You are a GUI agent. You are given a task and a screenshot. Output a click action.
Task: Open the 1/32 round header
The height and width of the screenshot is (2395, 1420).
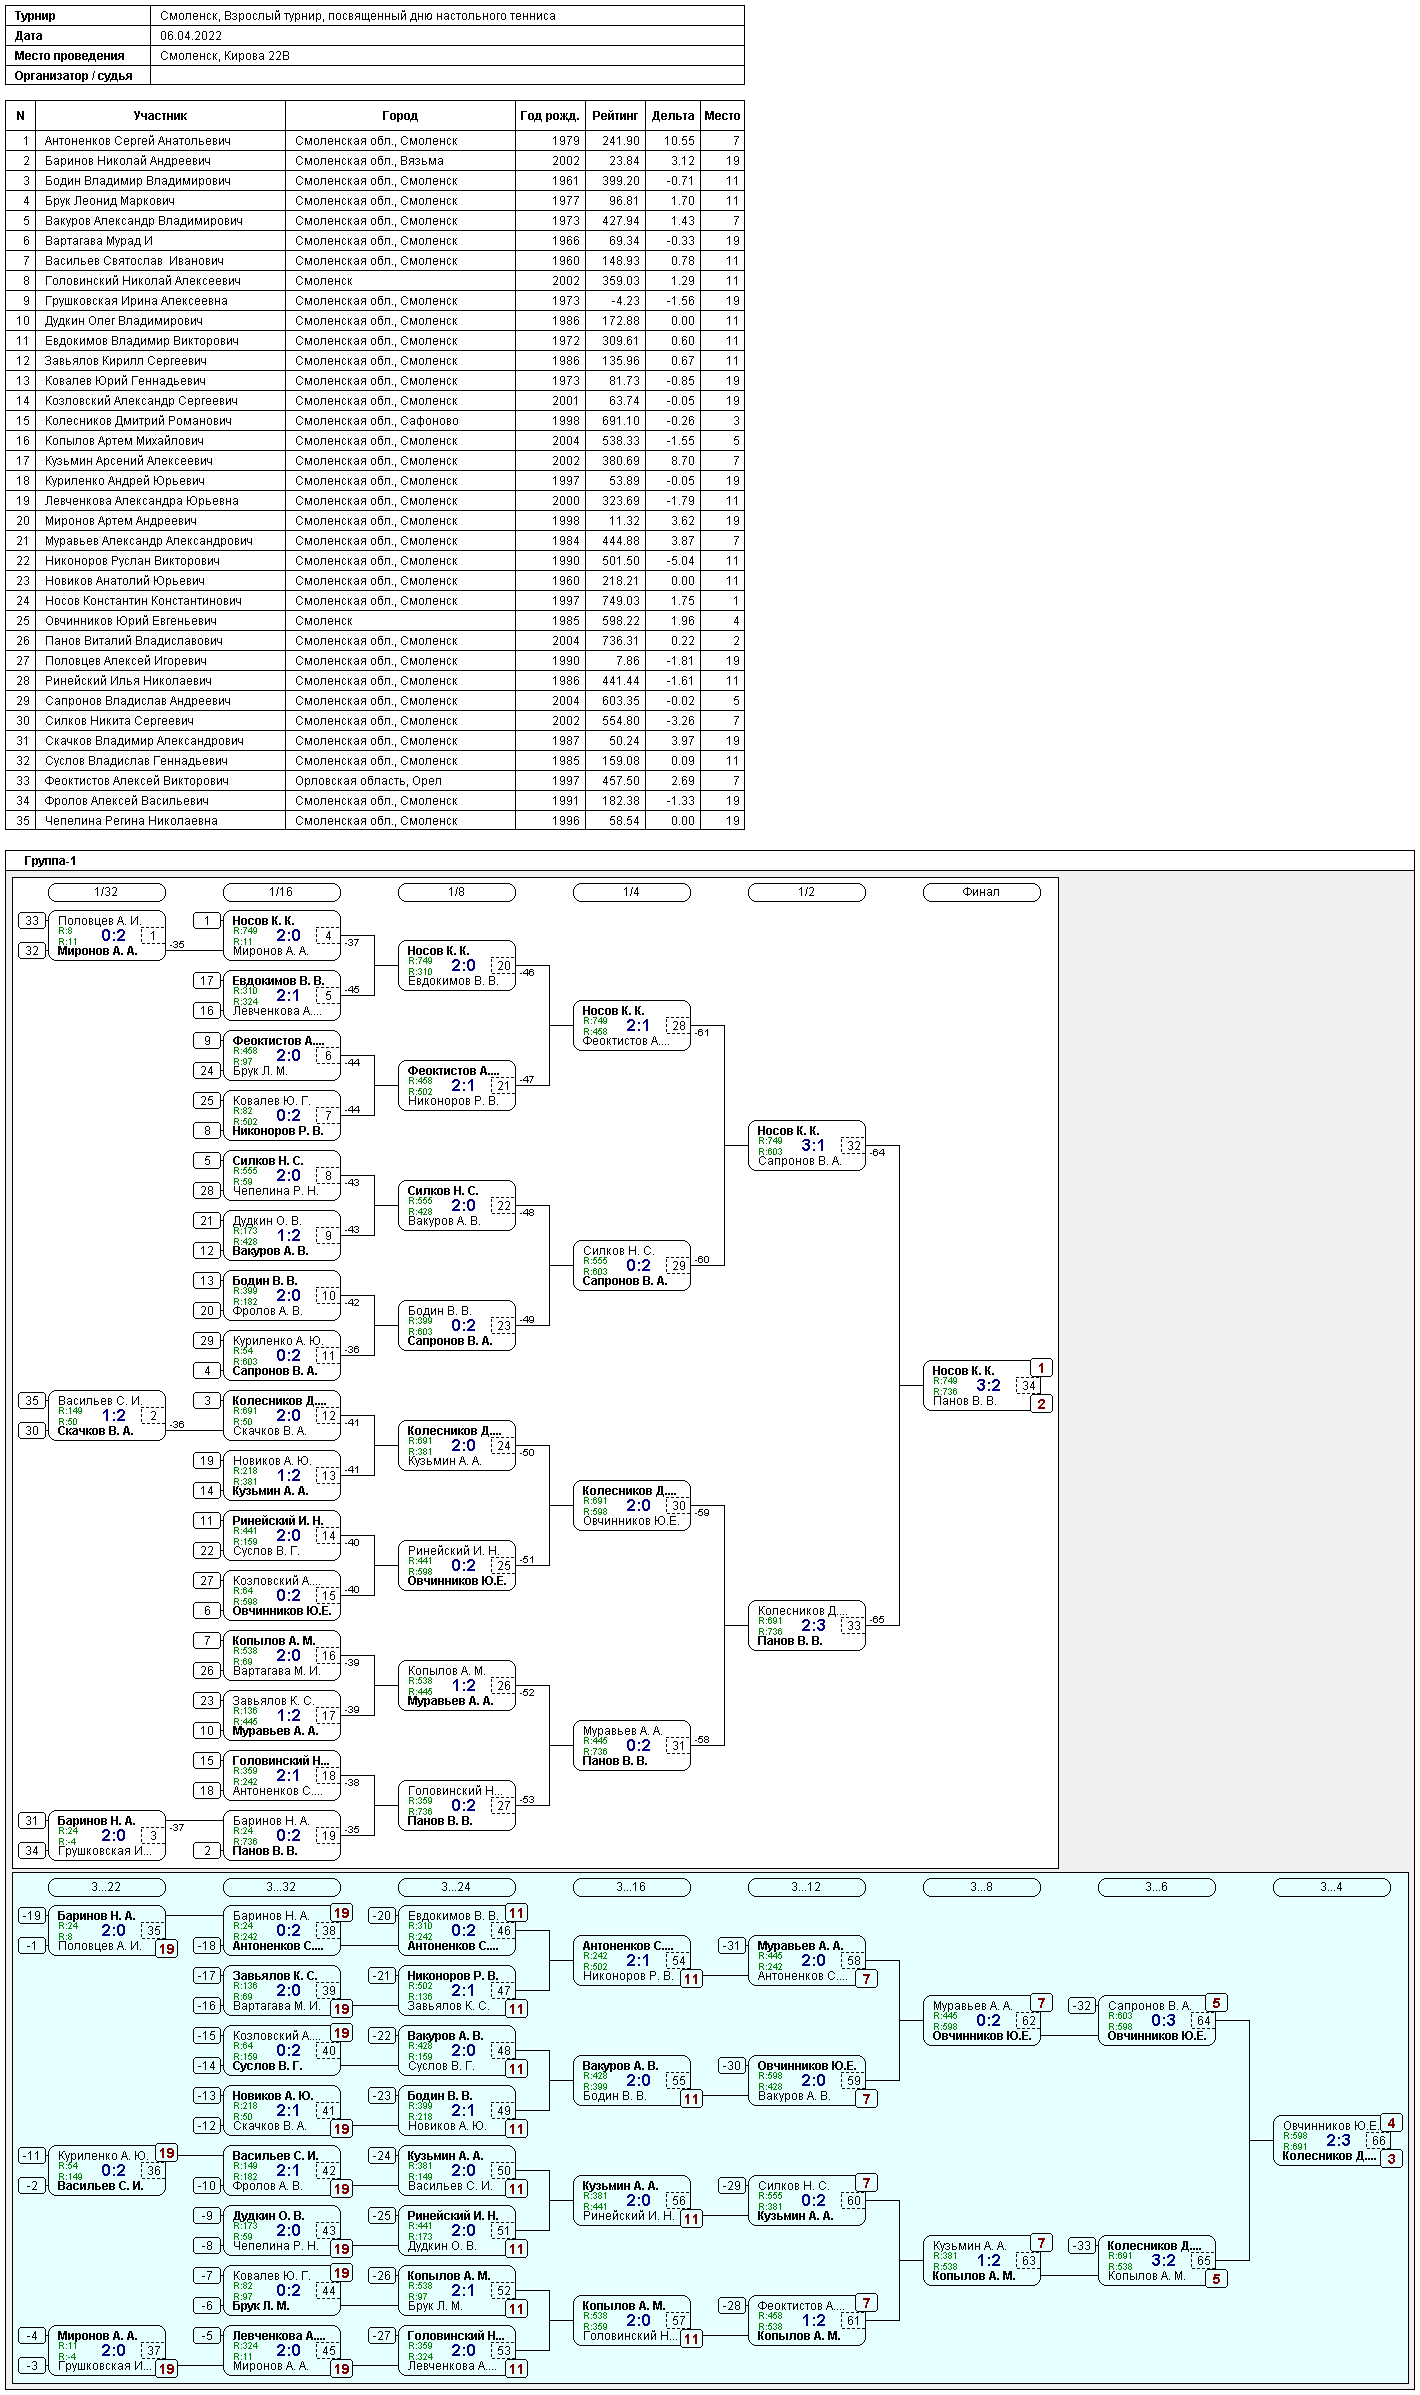click(106, 892)
